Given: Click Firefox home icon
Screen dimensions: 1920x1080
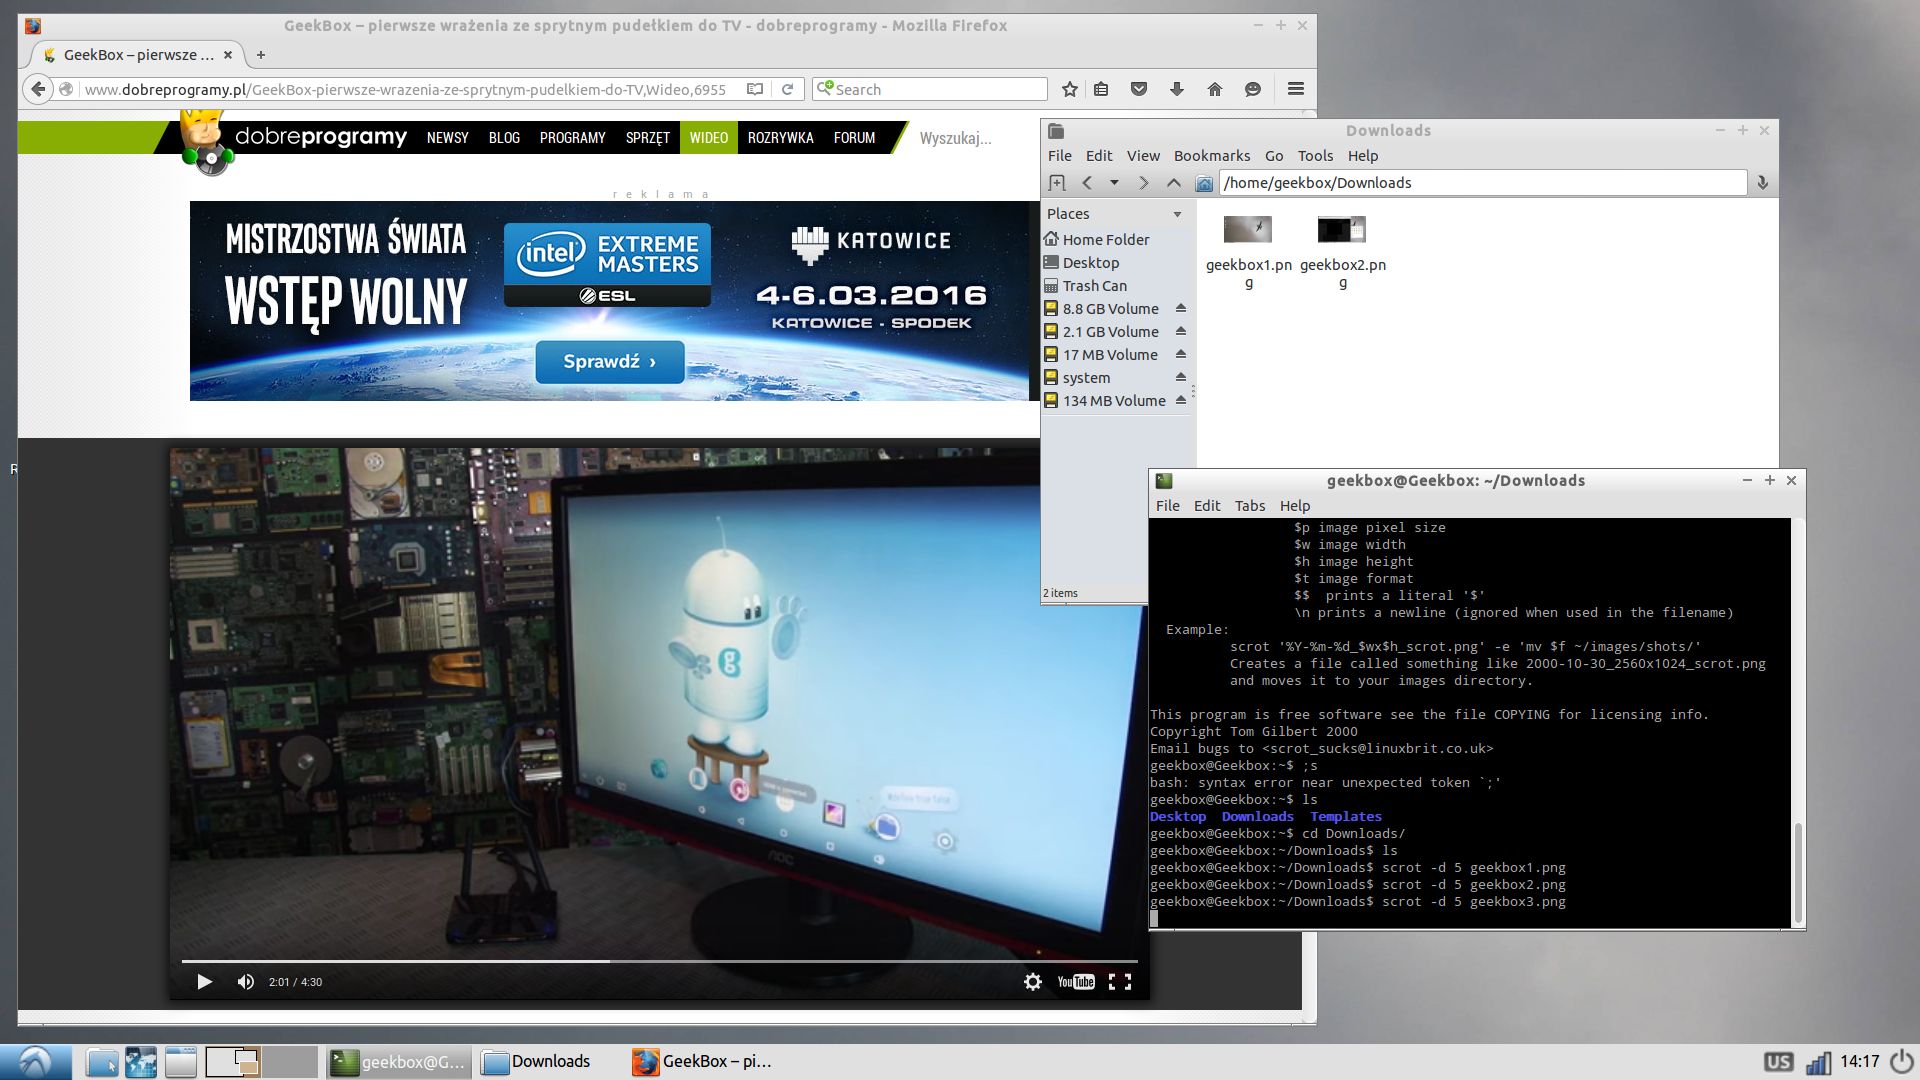Looking at the screenshot, I should coord(1214,89).
